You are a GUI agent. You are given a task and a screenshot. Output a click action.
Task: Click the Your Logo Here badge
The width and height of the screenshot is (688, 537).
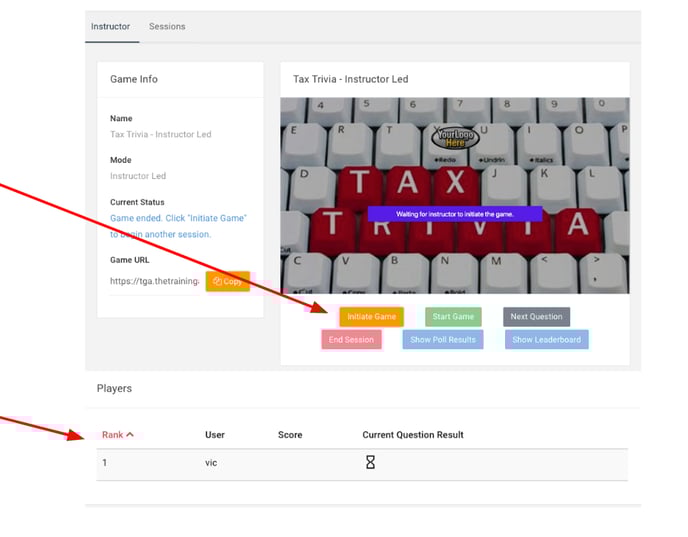pos(455,138)
